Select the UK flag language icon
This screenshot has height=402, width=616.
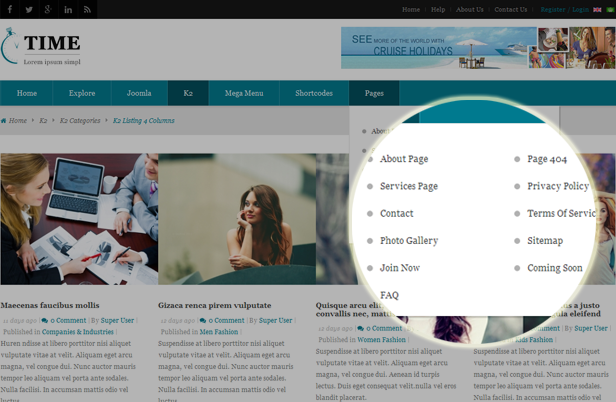(x=597, y=9)
